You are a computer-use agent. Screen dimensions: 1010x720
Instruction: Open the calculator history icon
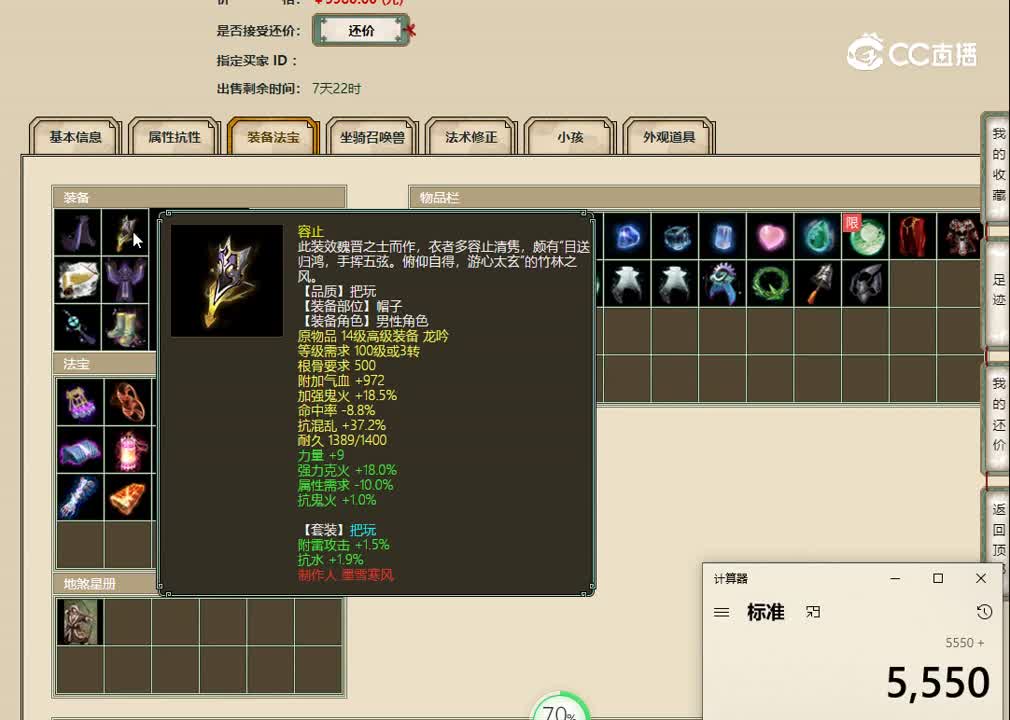pyautogui.click(x=984, y=612)
